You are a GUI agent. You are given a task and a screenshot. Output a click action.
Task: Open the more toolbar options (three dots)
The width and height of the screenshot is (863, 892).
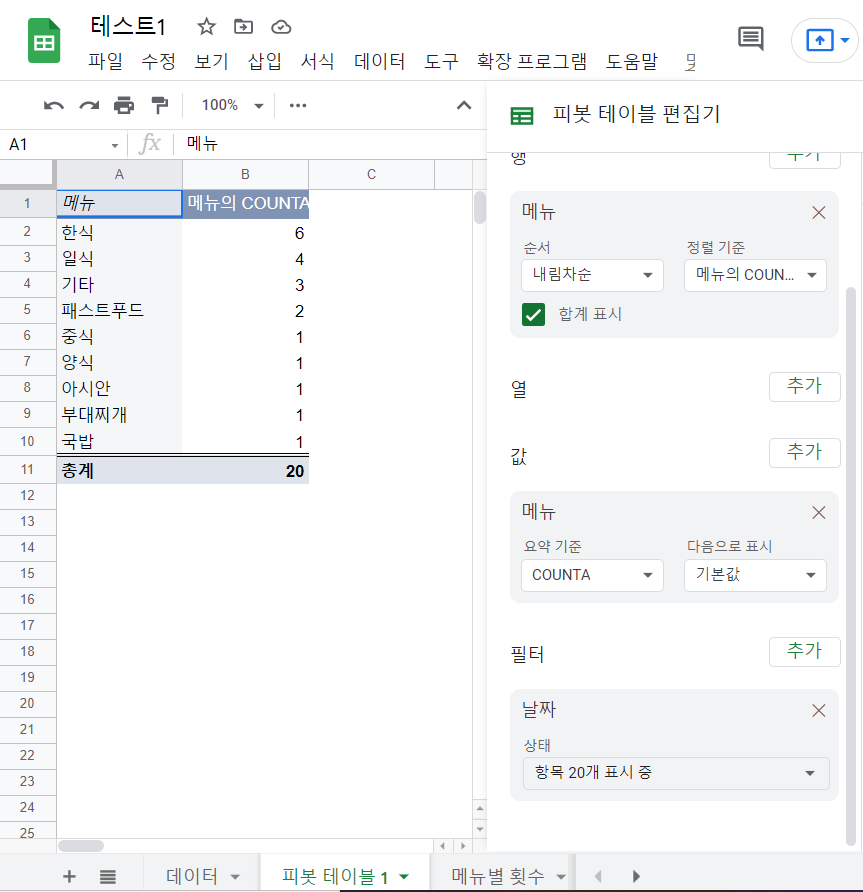click(x=298, y=105)
